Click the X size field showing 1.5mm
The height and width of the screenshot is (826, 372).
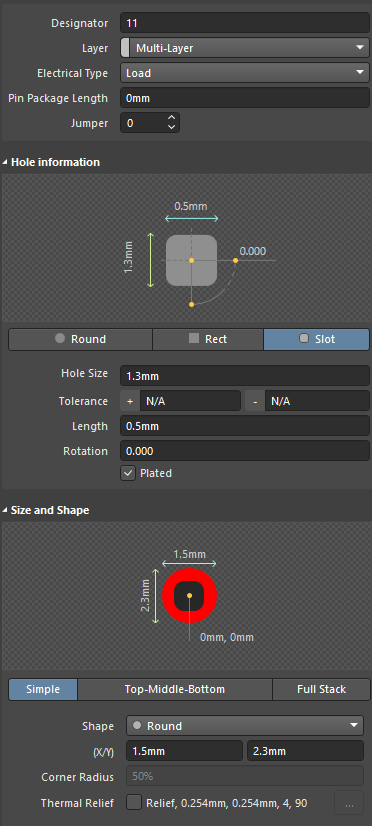(185, 751)
